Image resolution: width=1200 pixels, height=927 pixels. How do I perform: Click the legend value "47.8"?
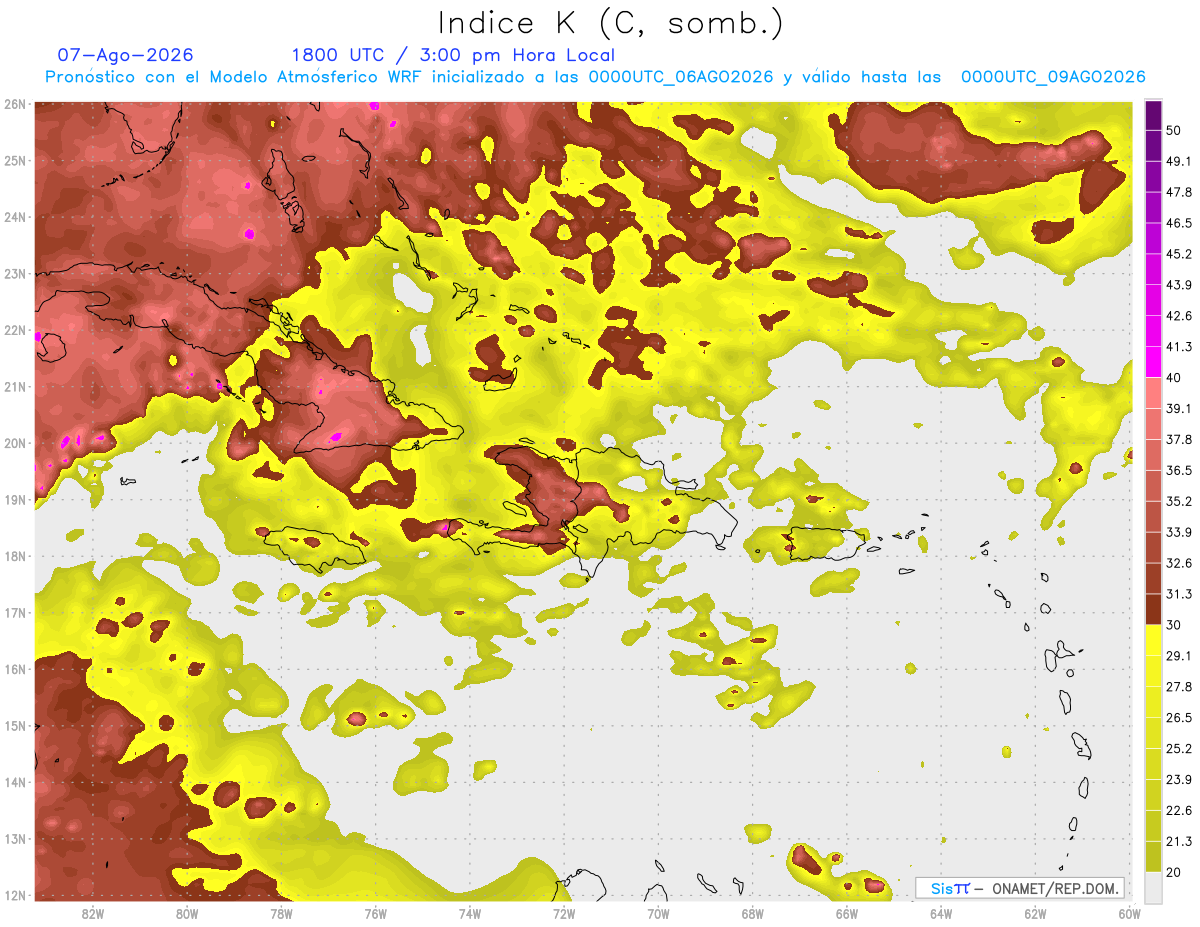[x=1179, y=192]
